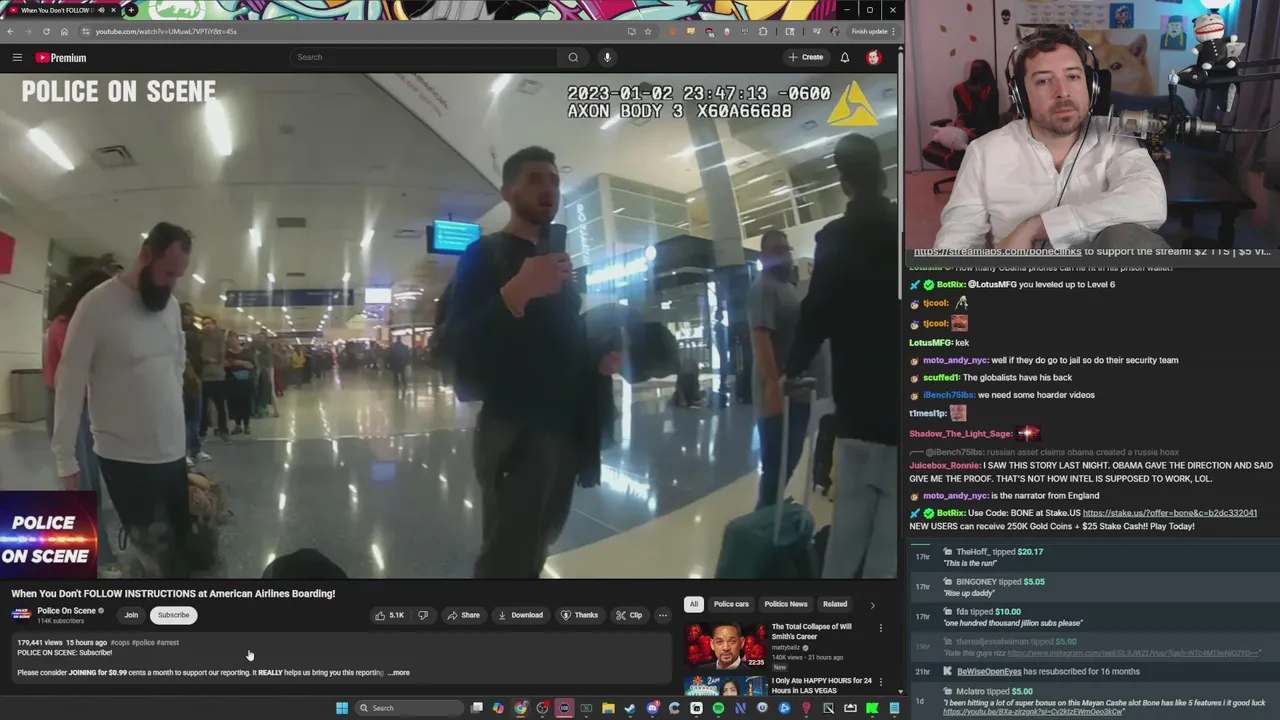Bookmark this page with the star icon
Image resolution: width=1280 pixels, height=720 pixels.
pos(648,31)
